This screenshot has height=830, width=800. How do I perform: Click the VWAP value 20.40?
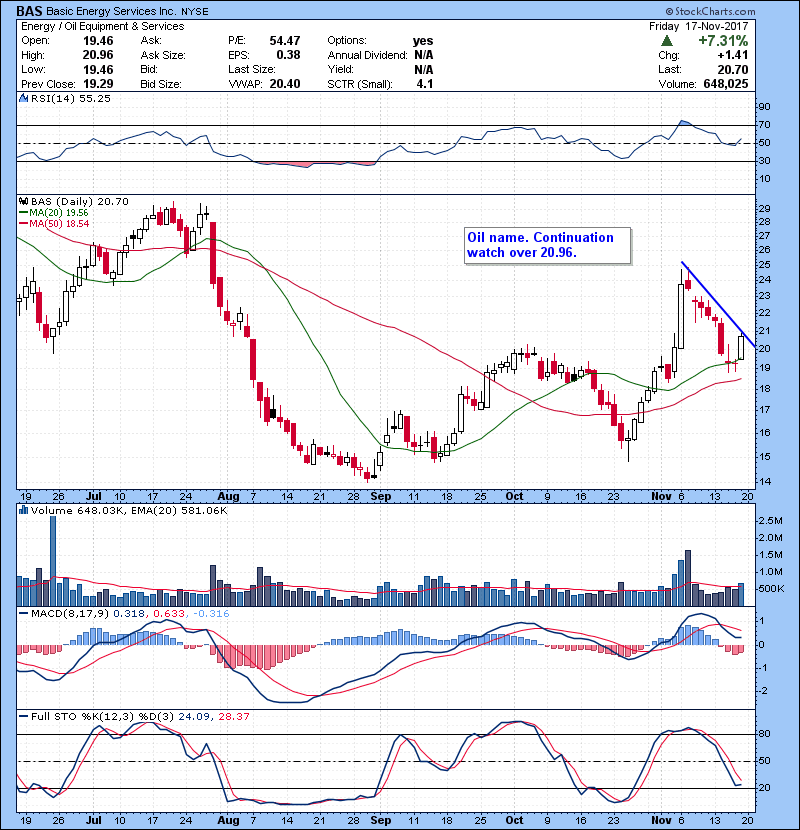(x=285, y=84)
